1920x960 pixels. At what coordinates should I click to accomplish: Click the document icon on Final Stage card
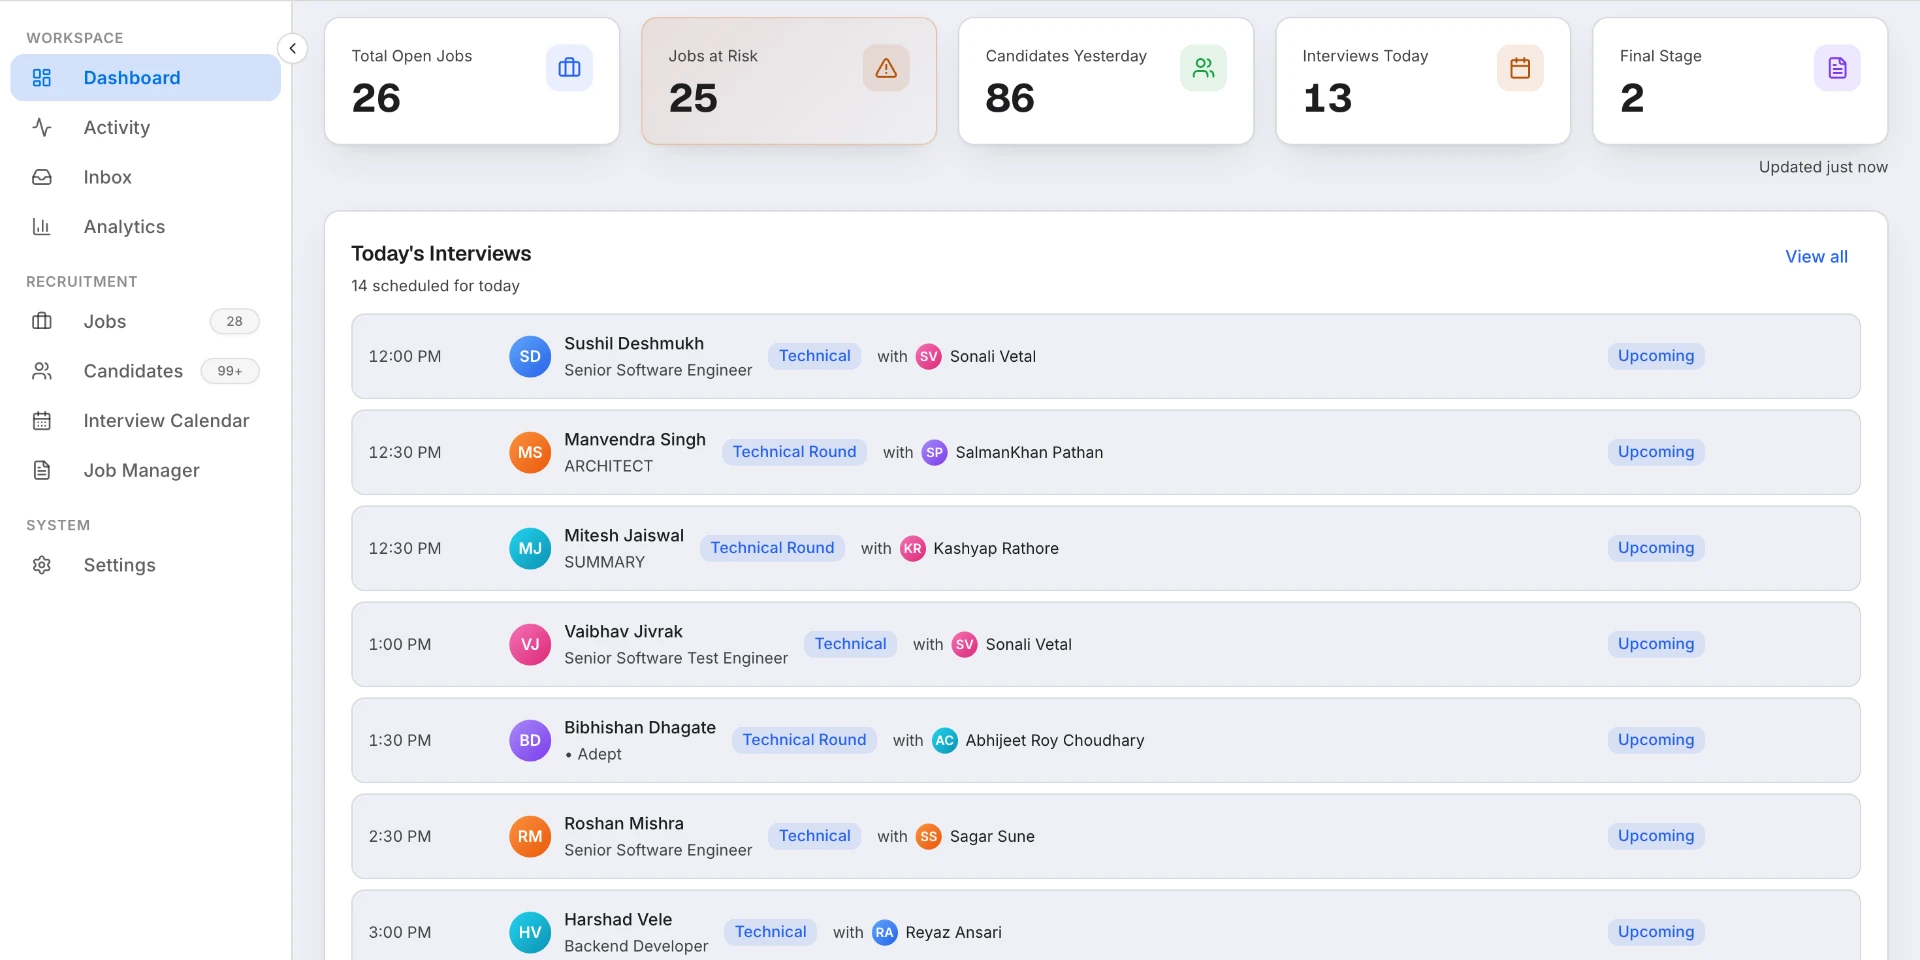1837,68
